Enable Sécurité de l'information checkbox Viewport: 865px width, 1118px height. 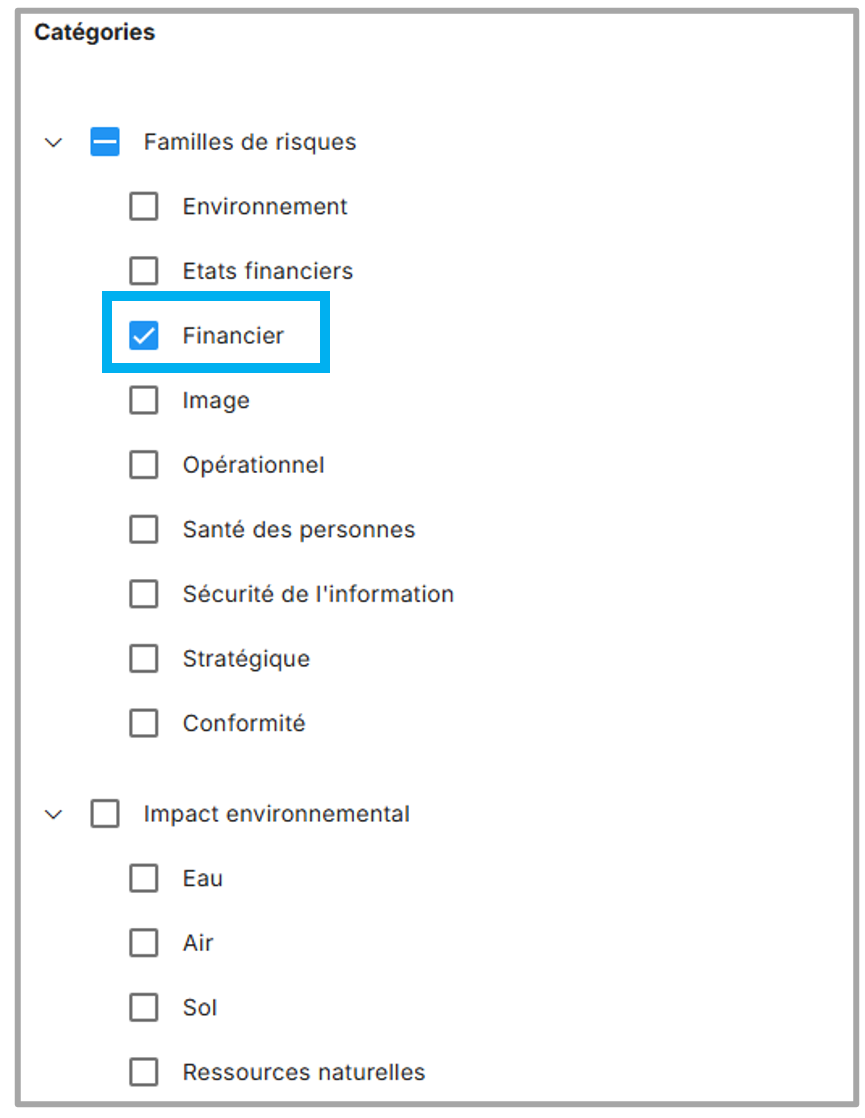point(144,594)
